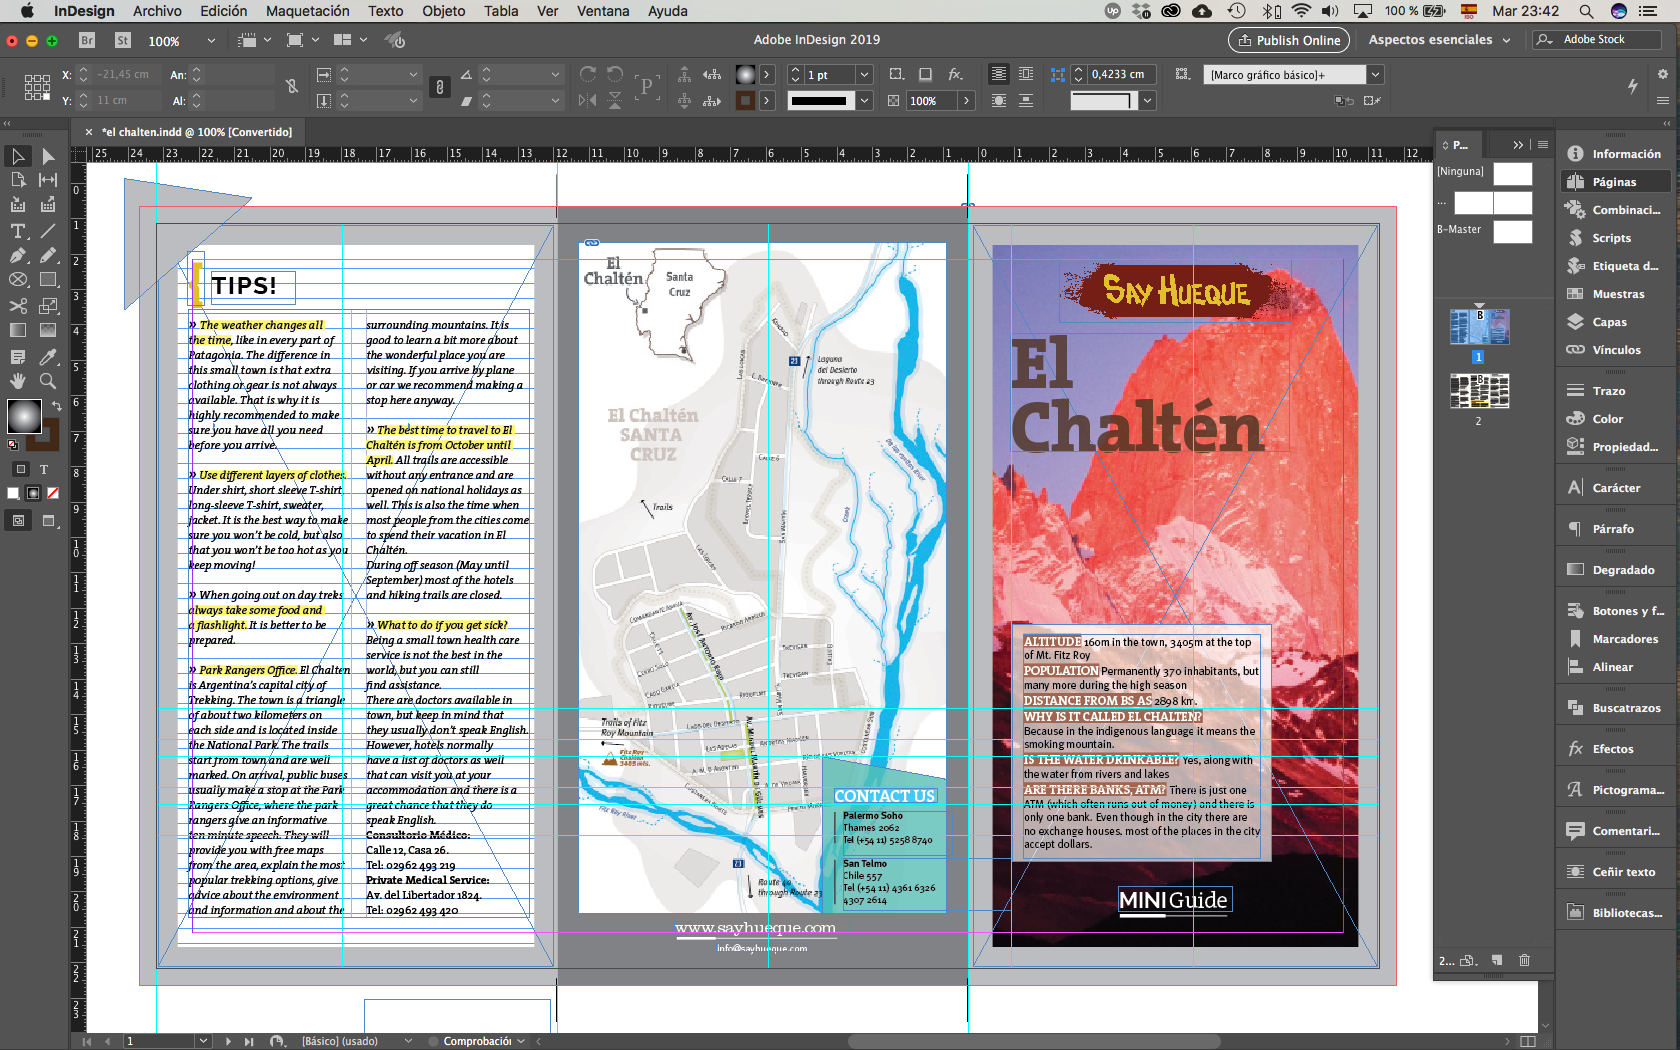
Task: Select the reference point locator grid
Action: pyautogui.click(x=37, y=87)
